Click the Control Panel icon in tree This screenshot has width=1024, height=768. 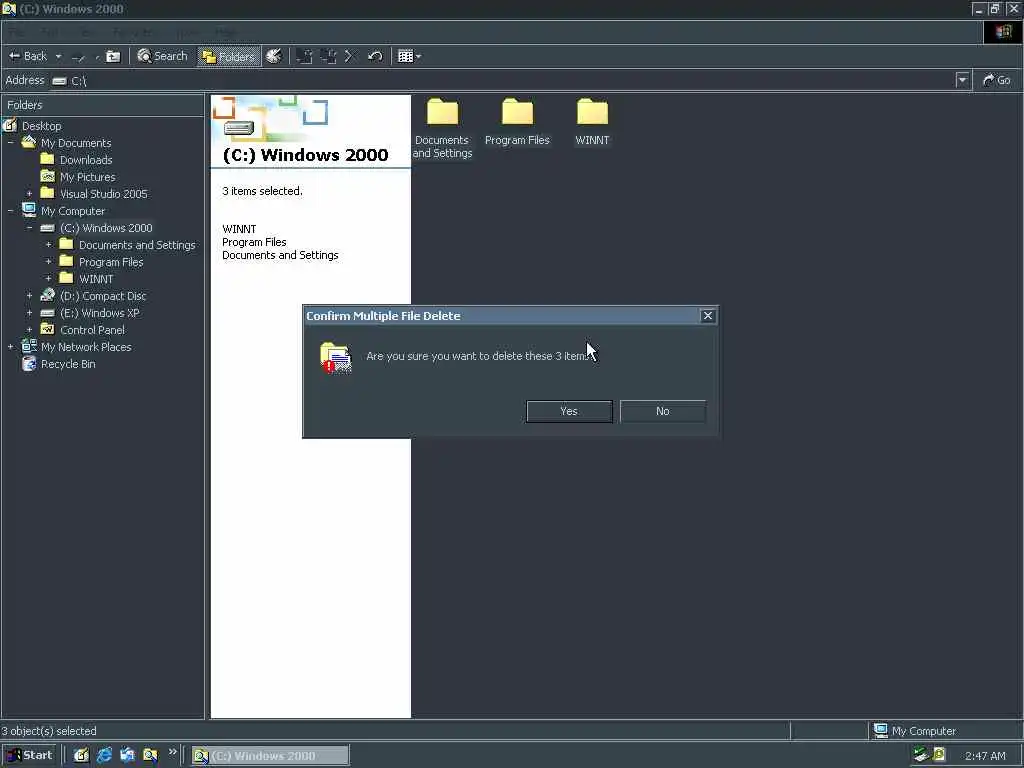[47, 329]
